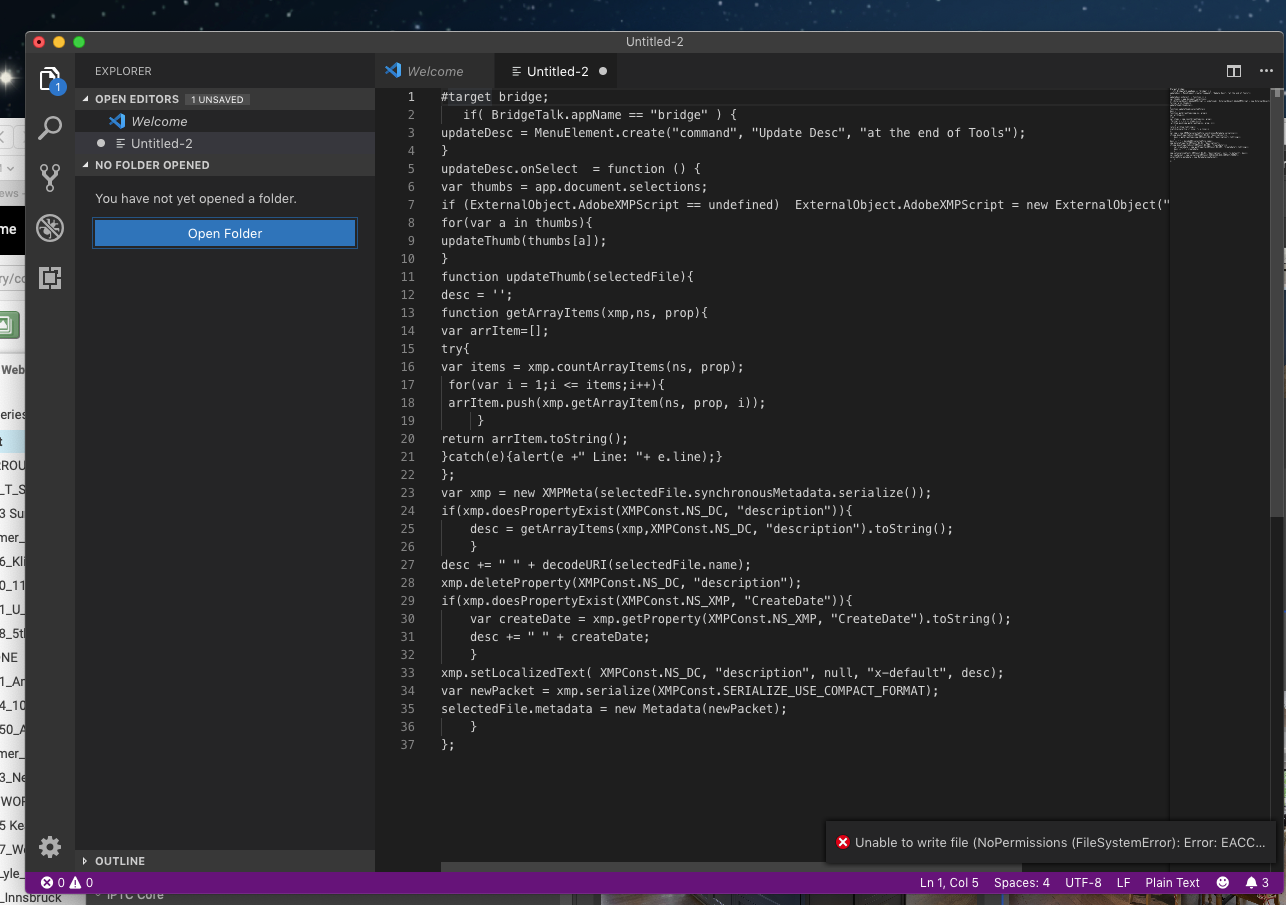This screenshot has height=905, width=1286.
Task: Click the red error icon in notification
Action: [x=843, y=842]
